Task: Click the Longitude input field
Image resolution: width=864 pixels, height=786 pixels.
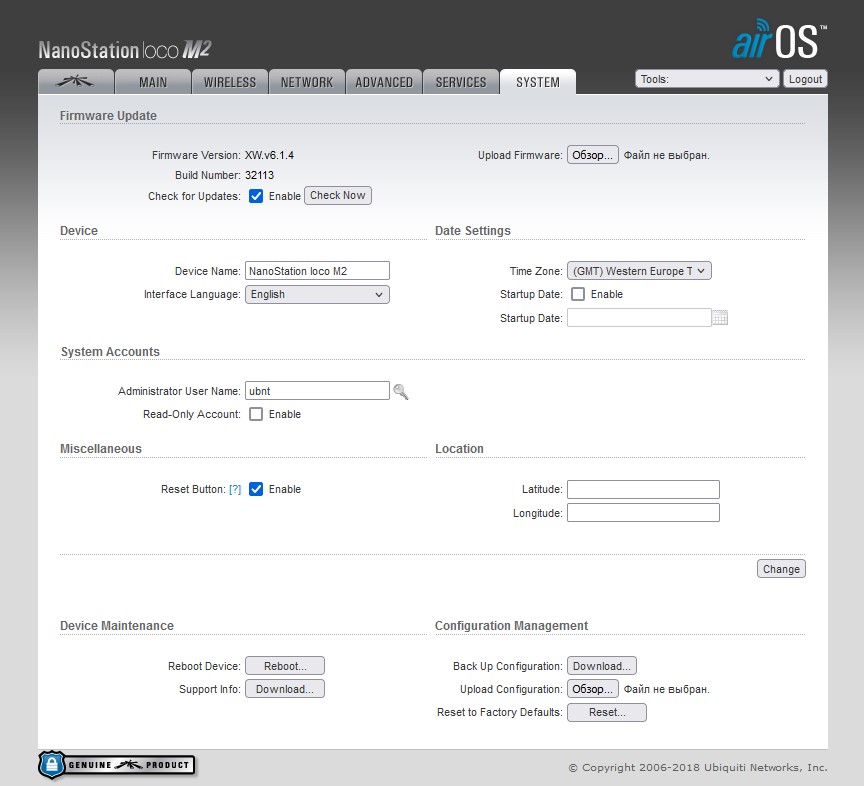Action: (x=643, y=513)
